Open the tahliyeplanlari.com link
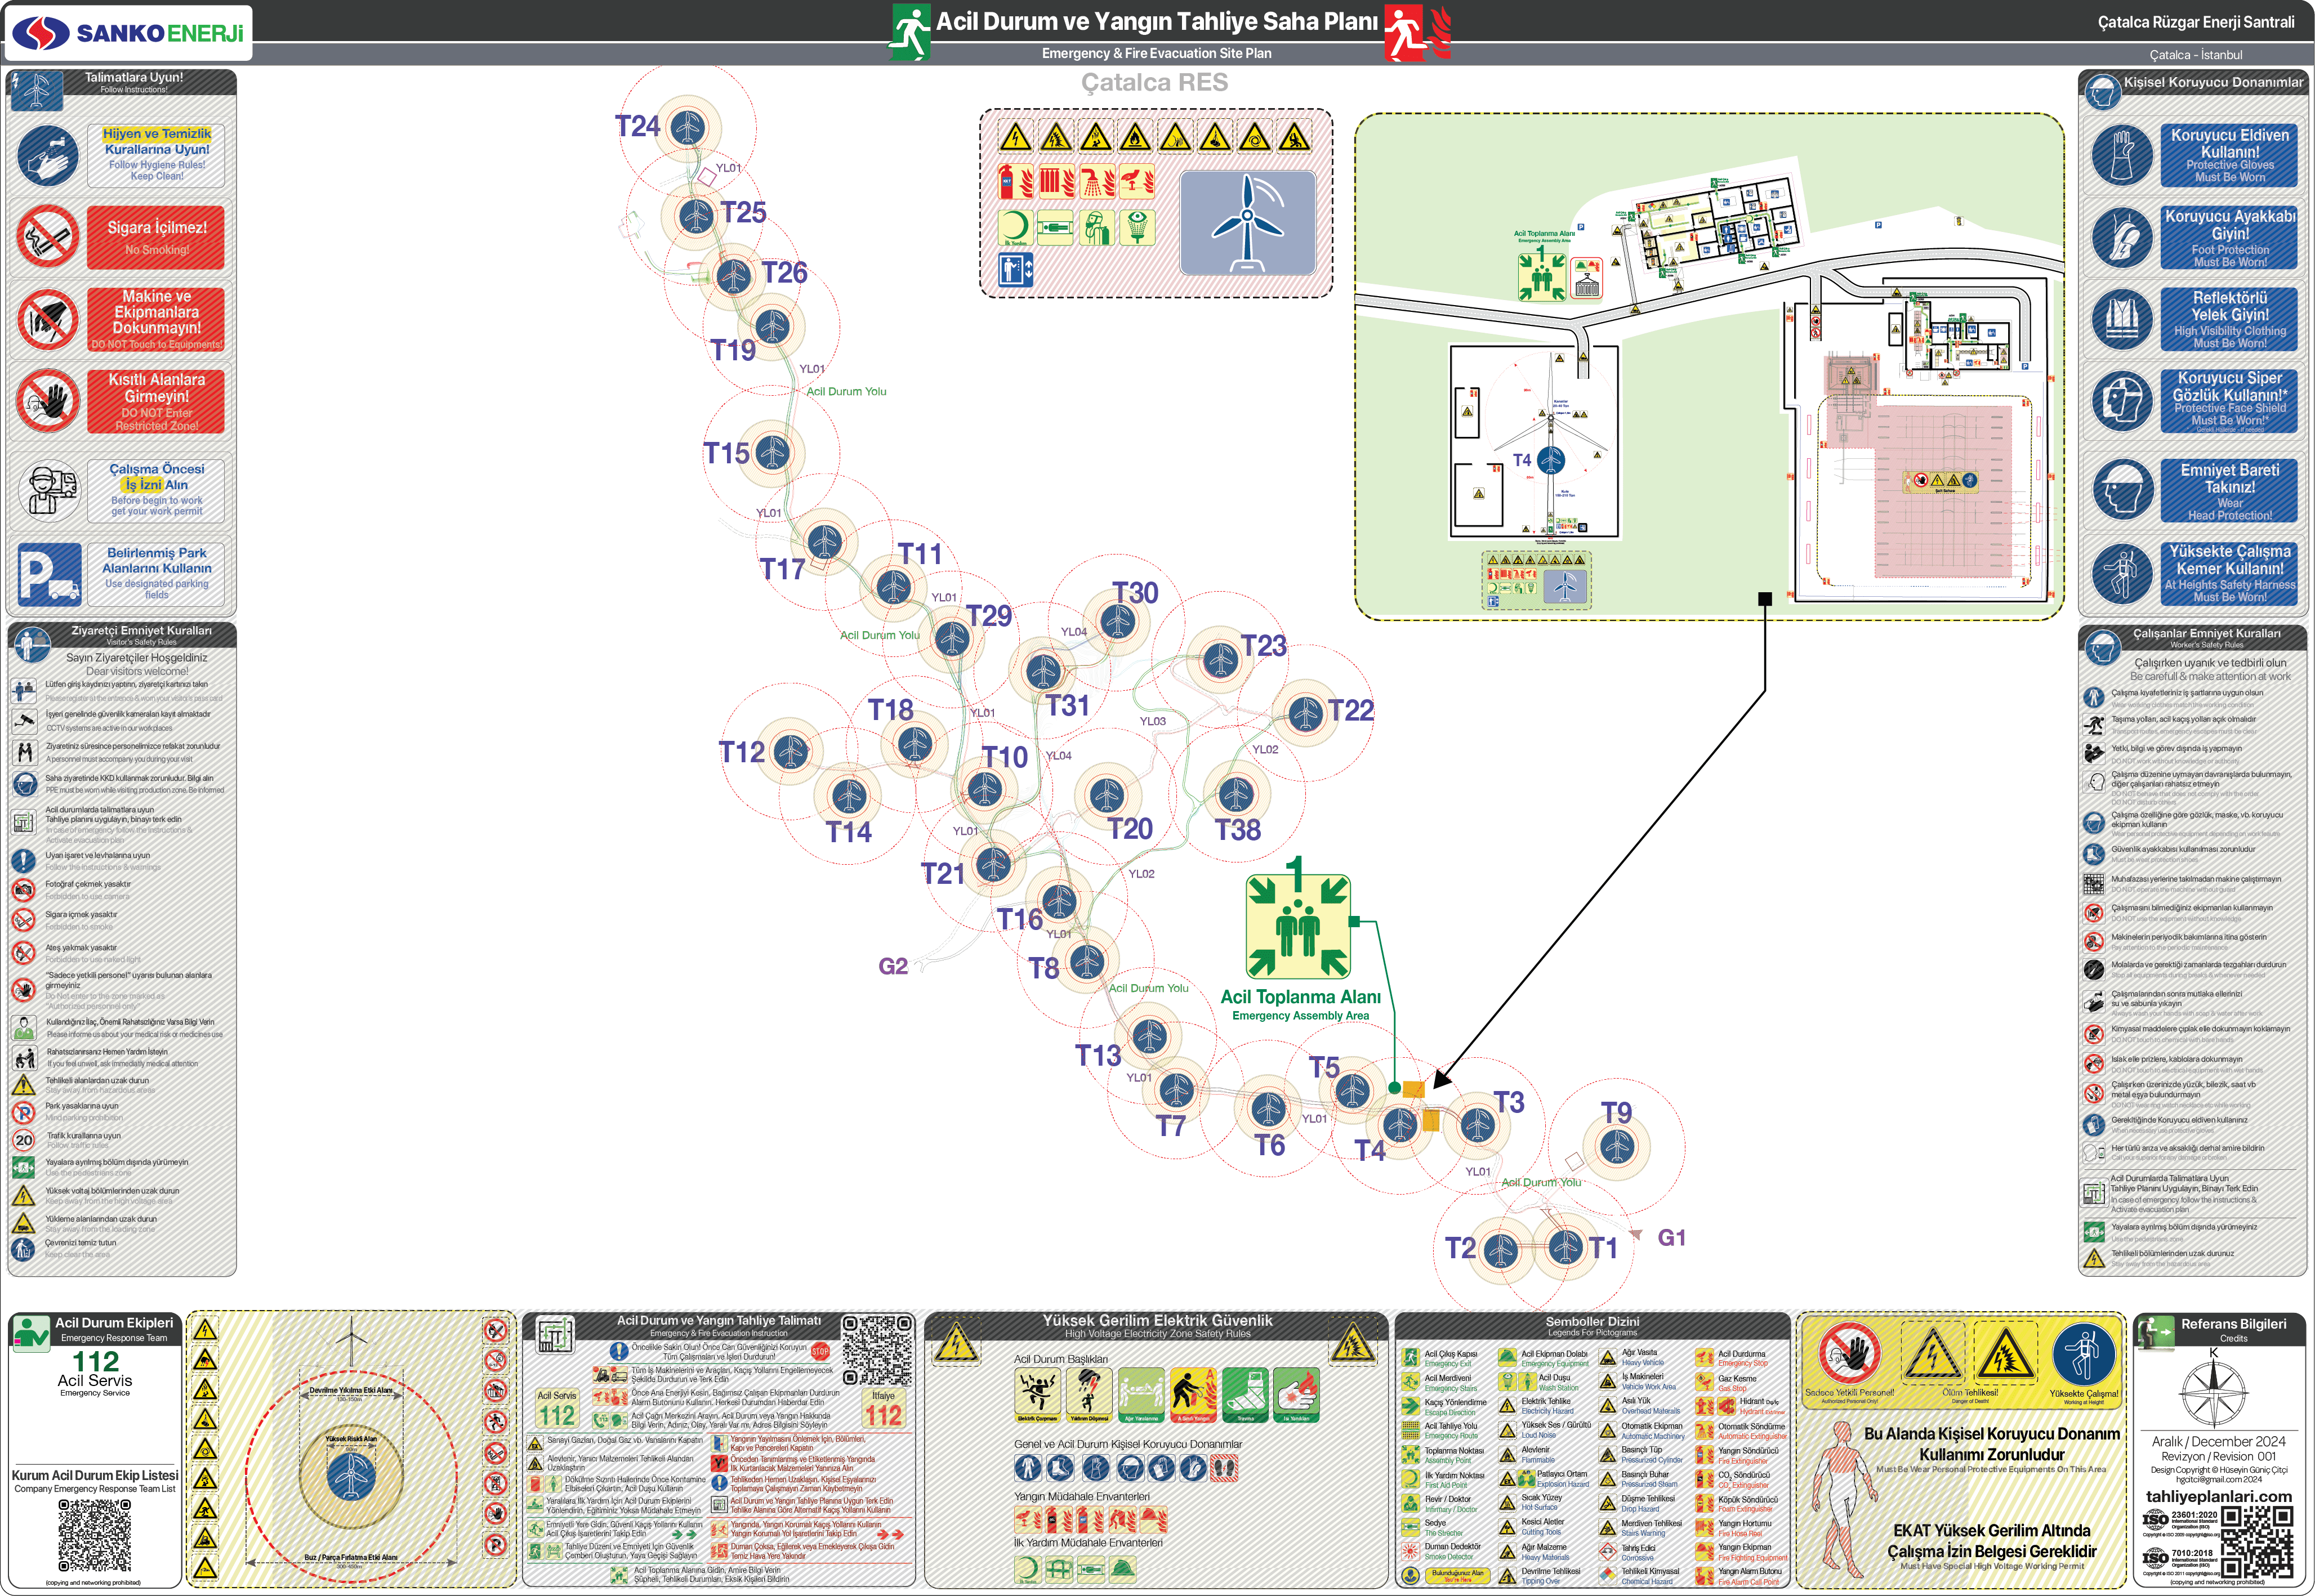The image size is (2315, 1596). 2218,1496
